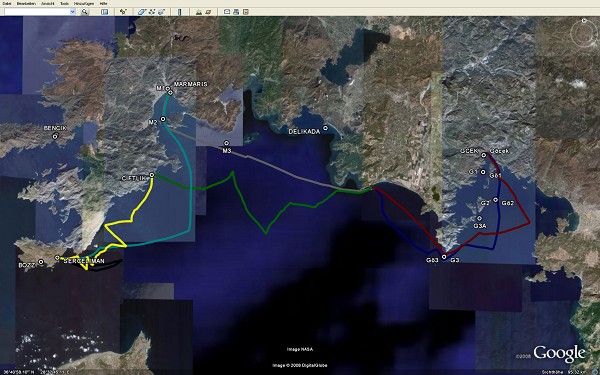
Task: Open the Ansicht menu
Action: (x=48, y=3)
